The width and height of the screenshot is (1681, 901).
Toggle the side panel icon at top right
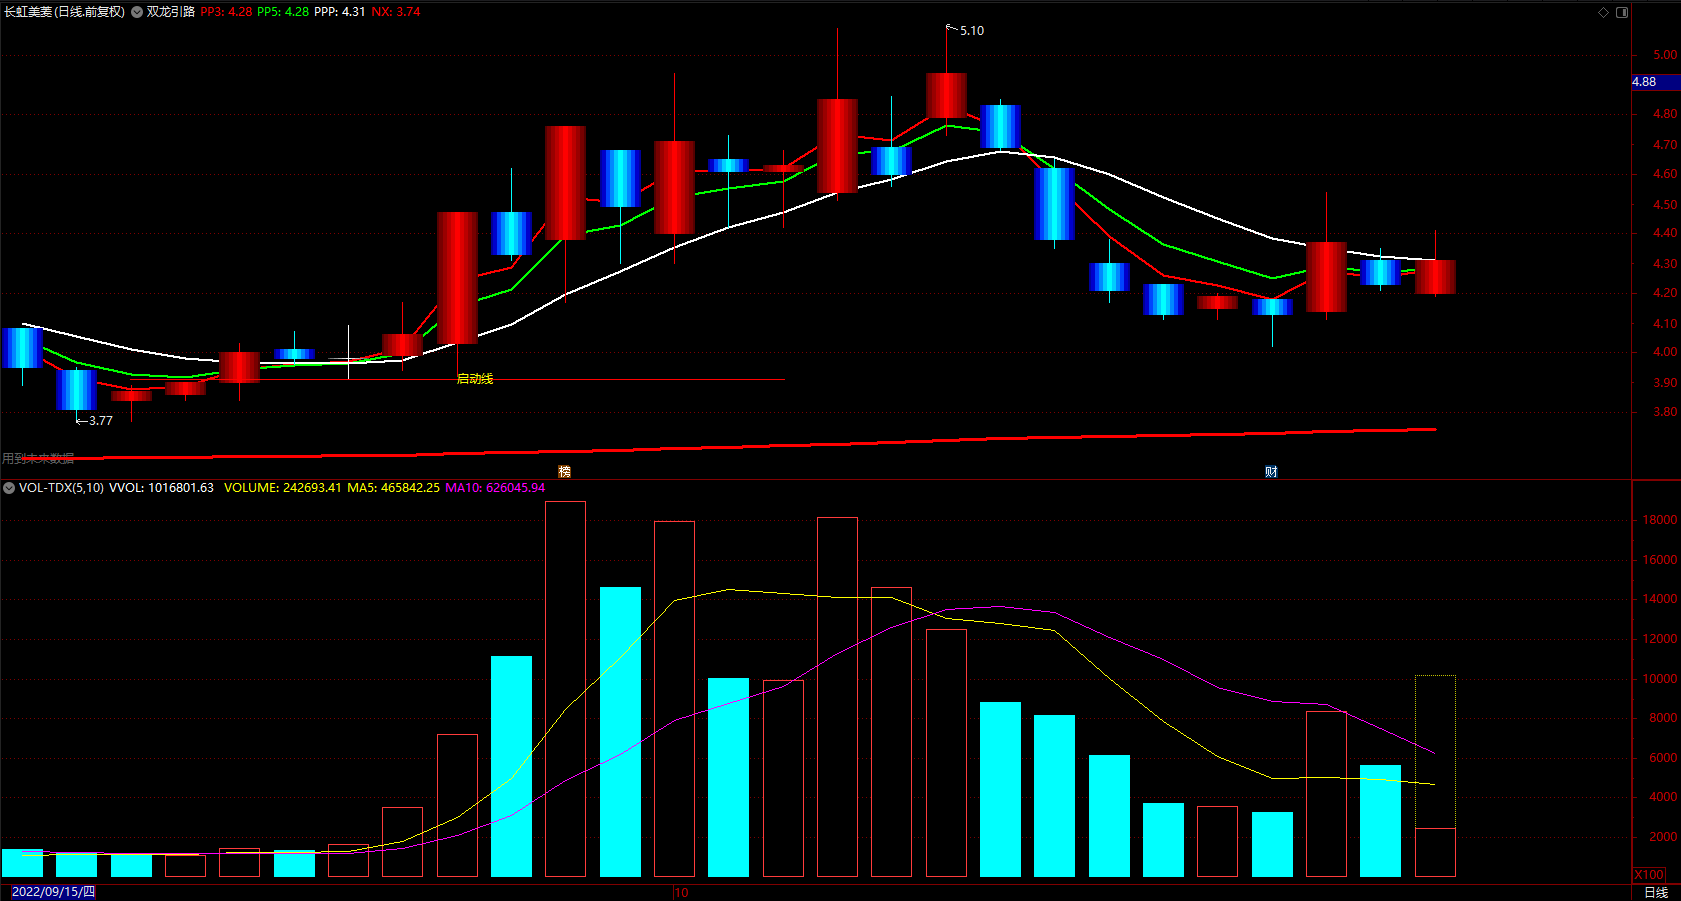coord(1622,12)
